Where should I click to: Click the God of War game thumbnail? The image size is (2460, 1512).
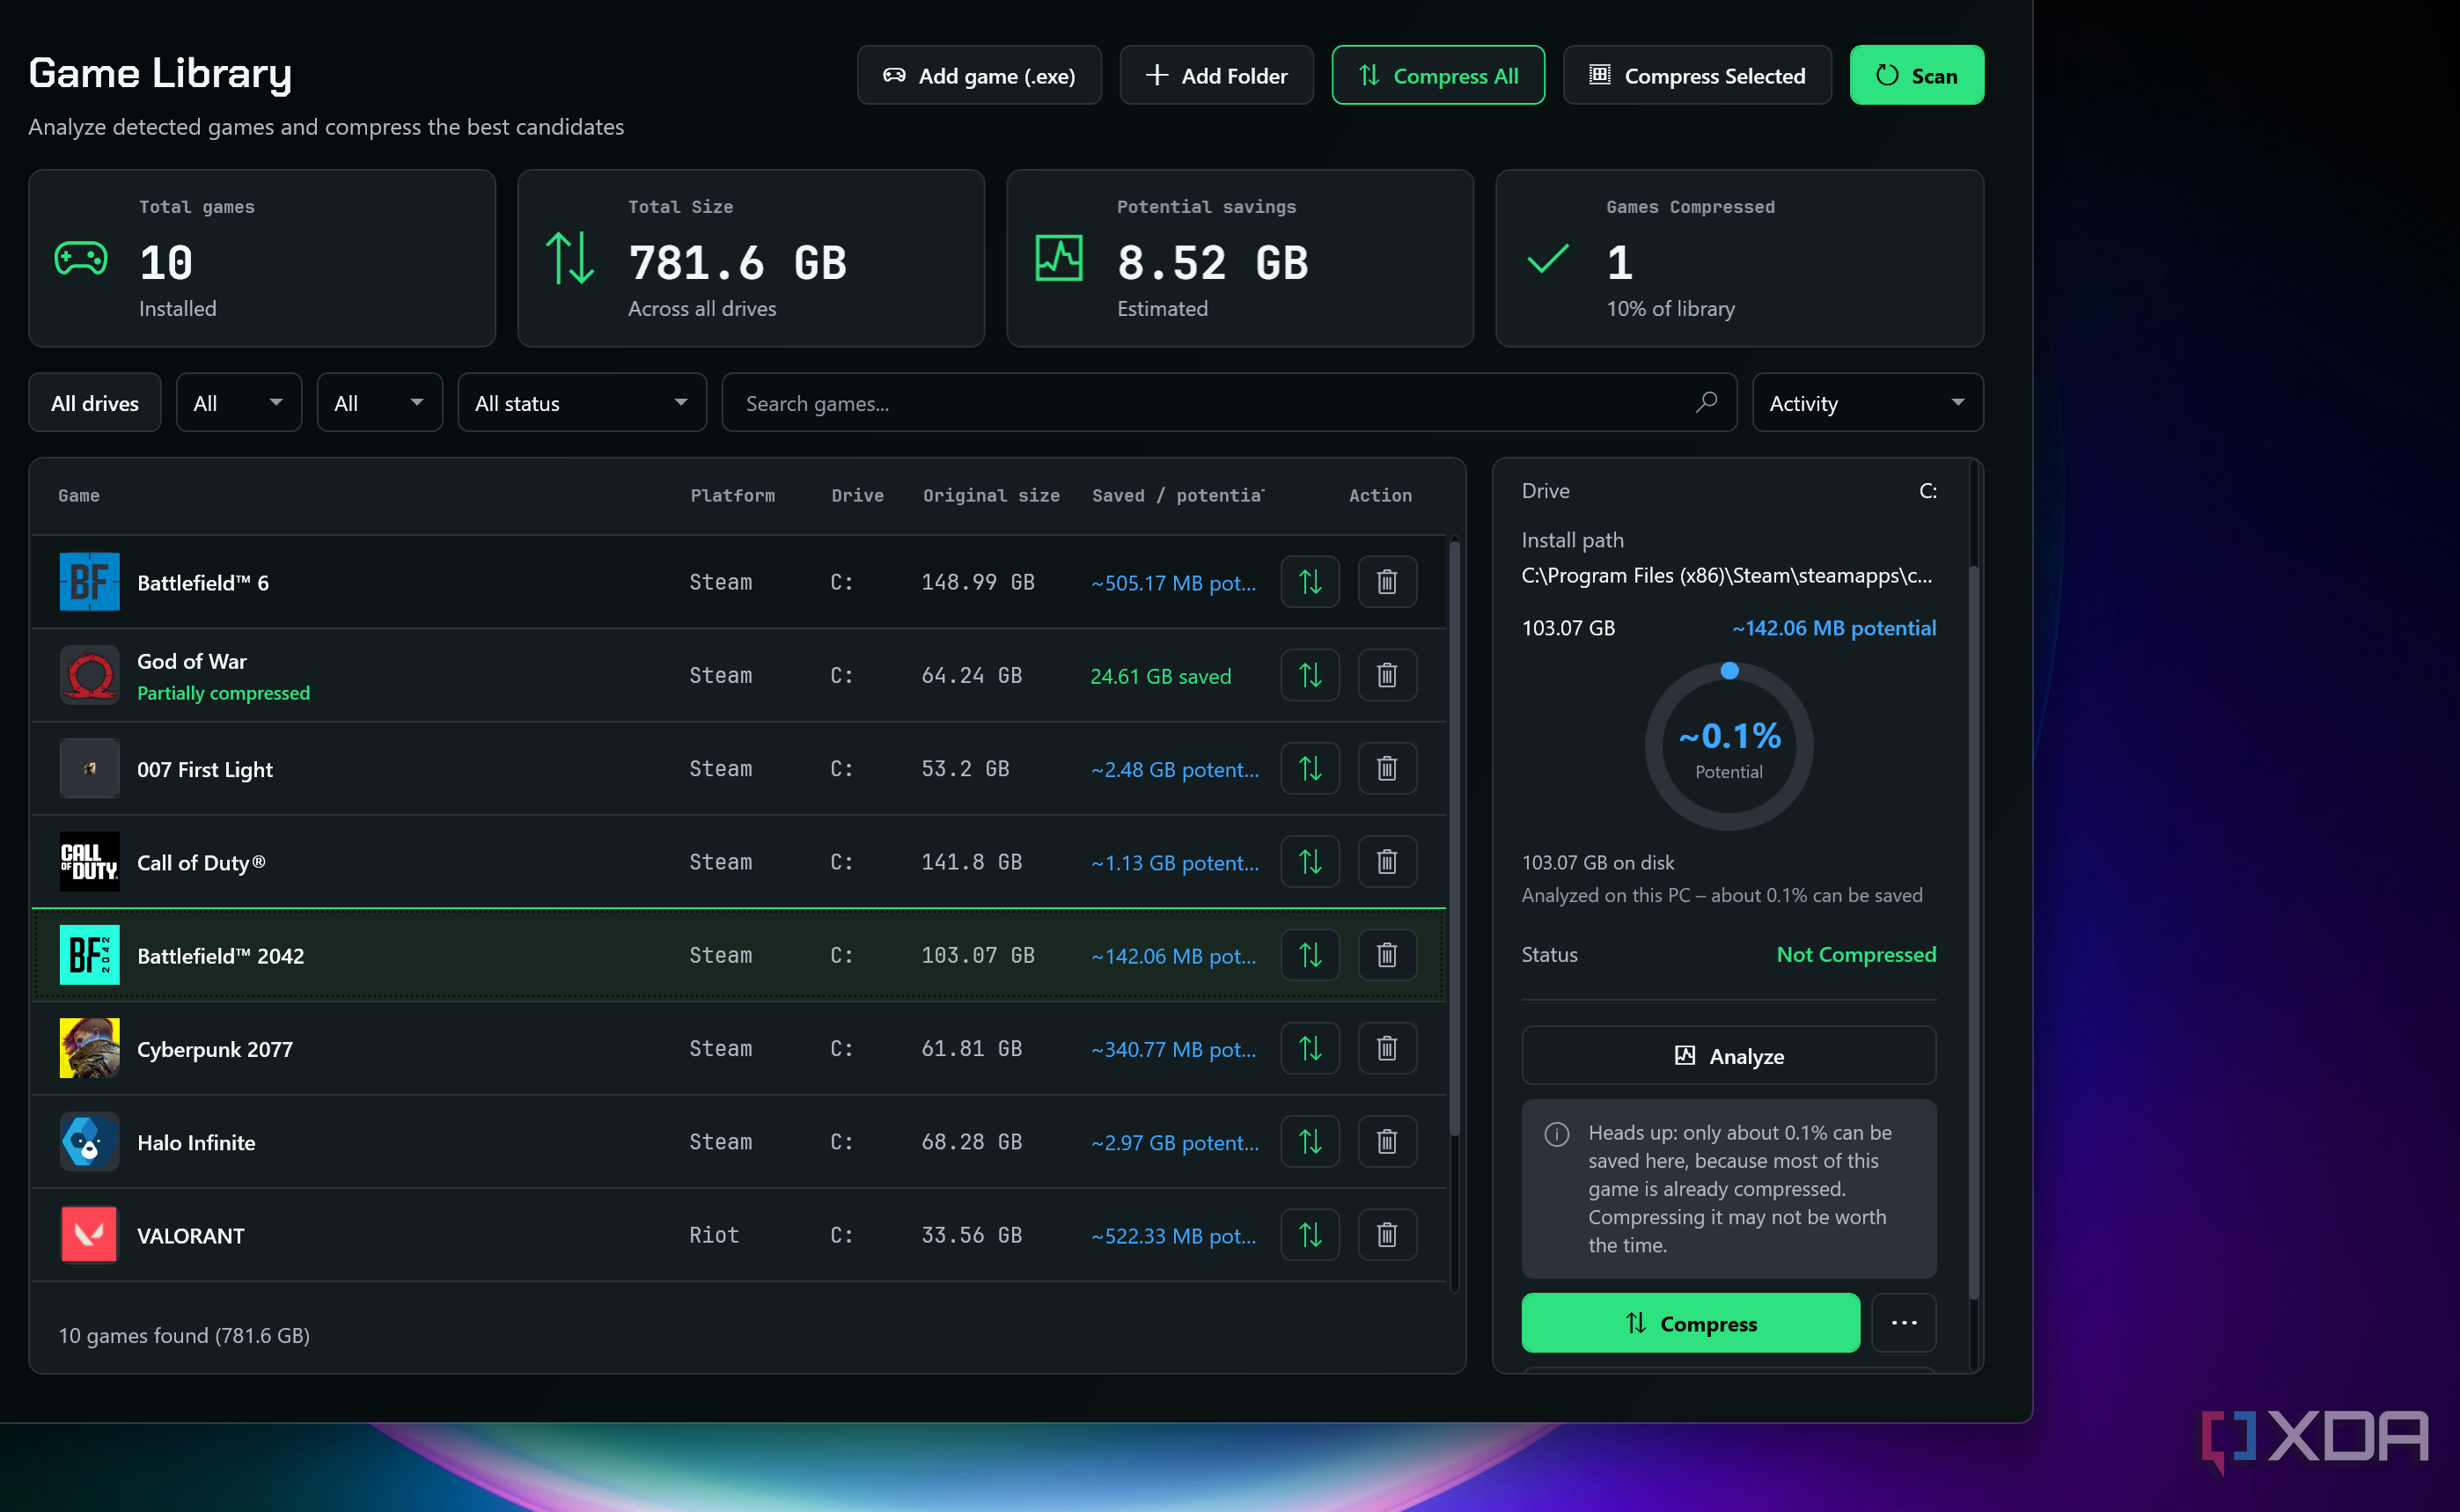(x=89, y=675)
